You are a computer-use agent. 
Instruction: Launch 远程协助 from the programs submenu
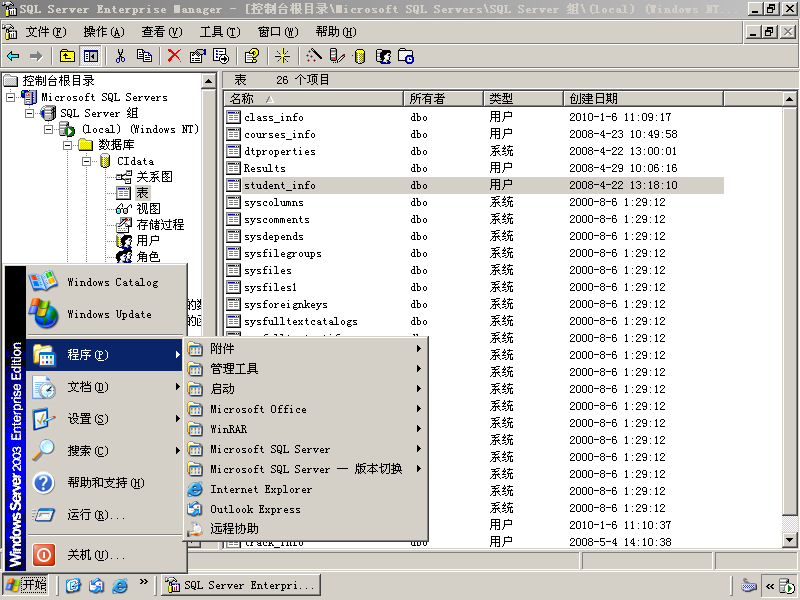point(306,529)
